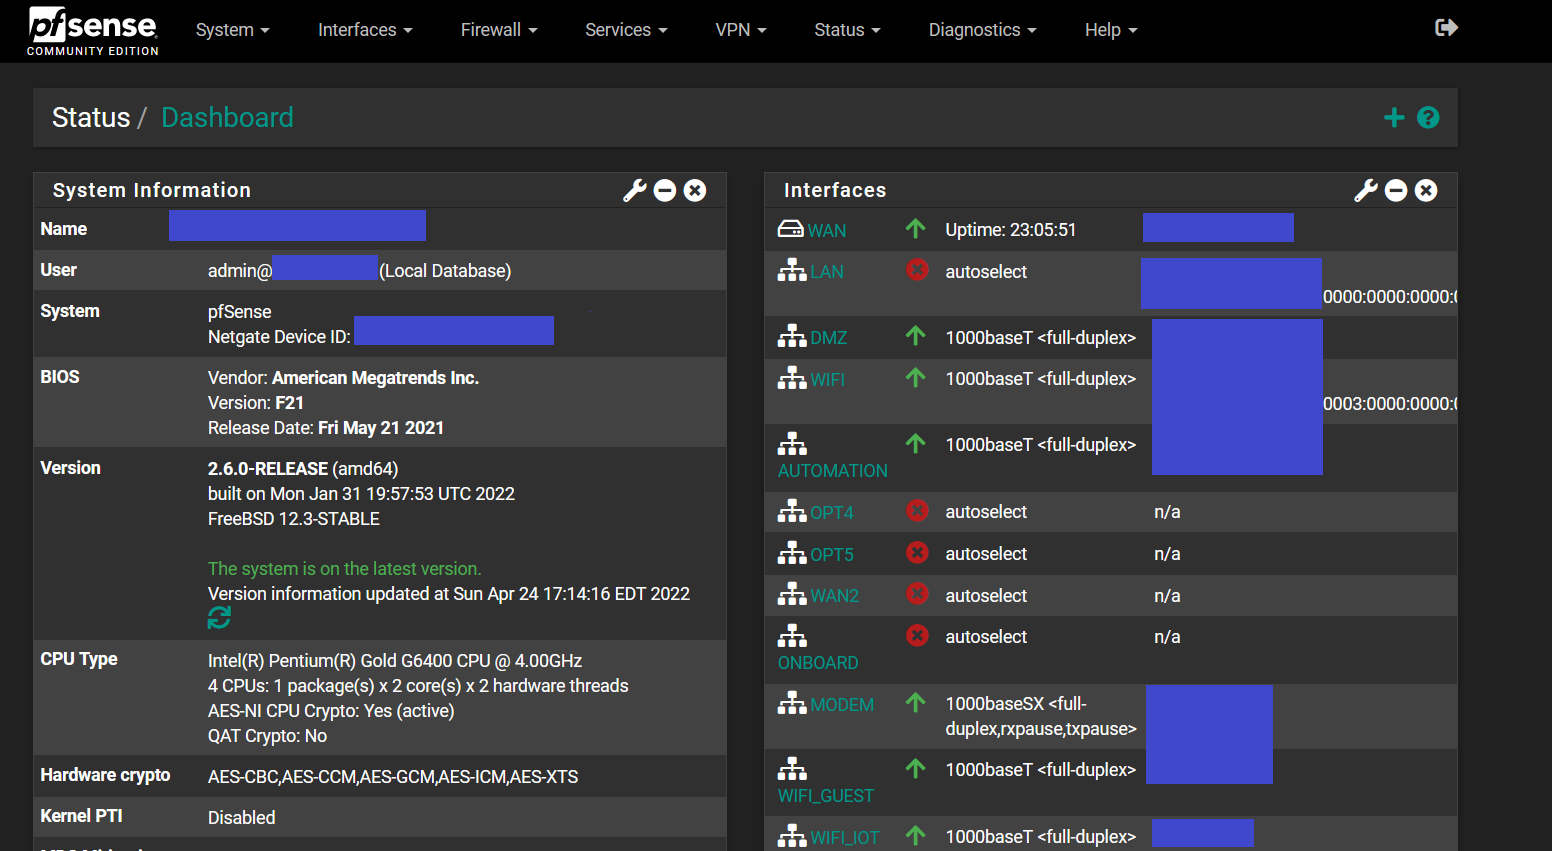Screen dimensions: 1552x851
Task: Click the network icon beside OPT4
Action: click(792, 511)
